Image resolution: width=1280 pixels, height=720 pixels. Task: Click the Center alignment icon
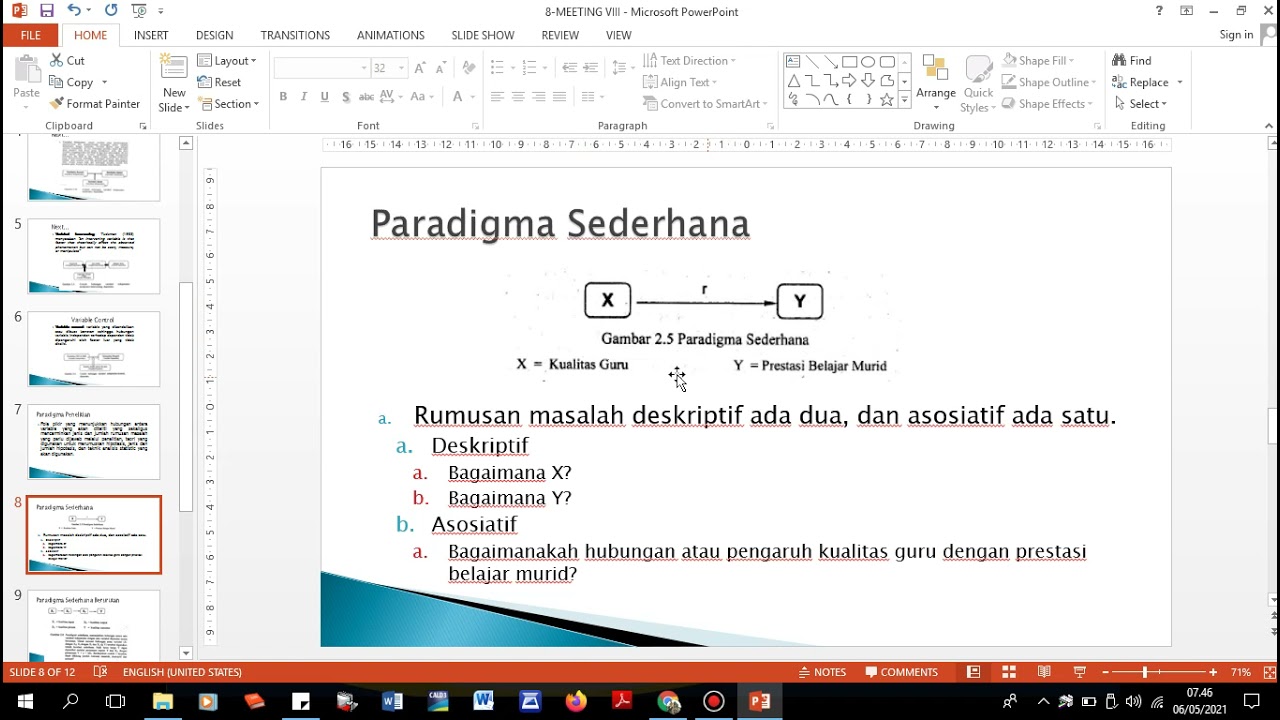pyautogui.click(x=518, y=97)
